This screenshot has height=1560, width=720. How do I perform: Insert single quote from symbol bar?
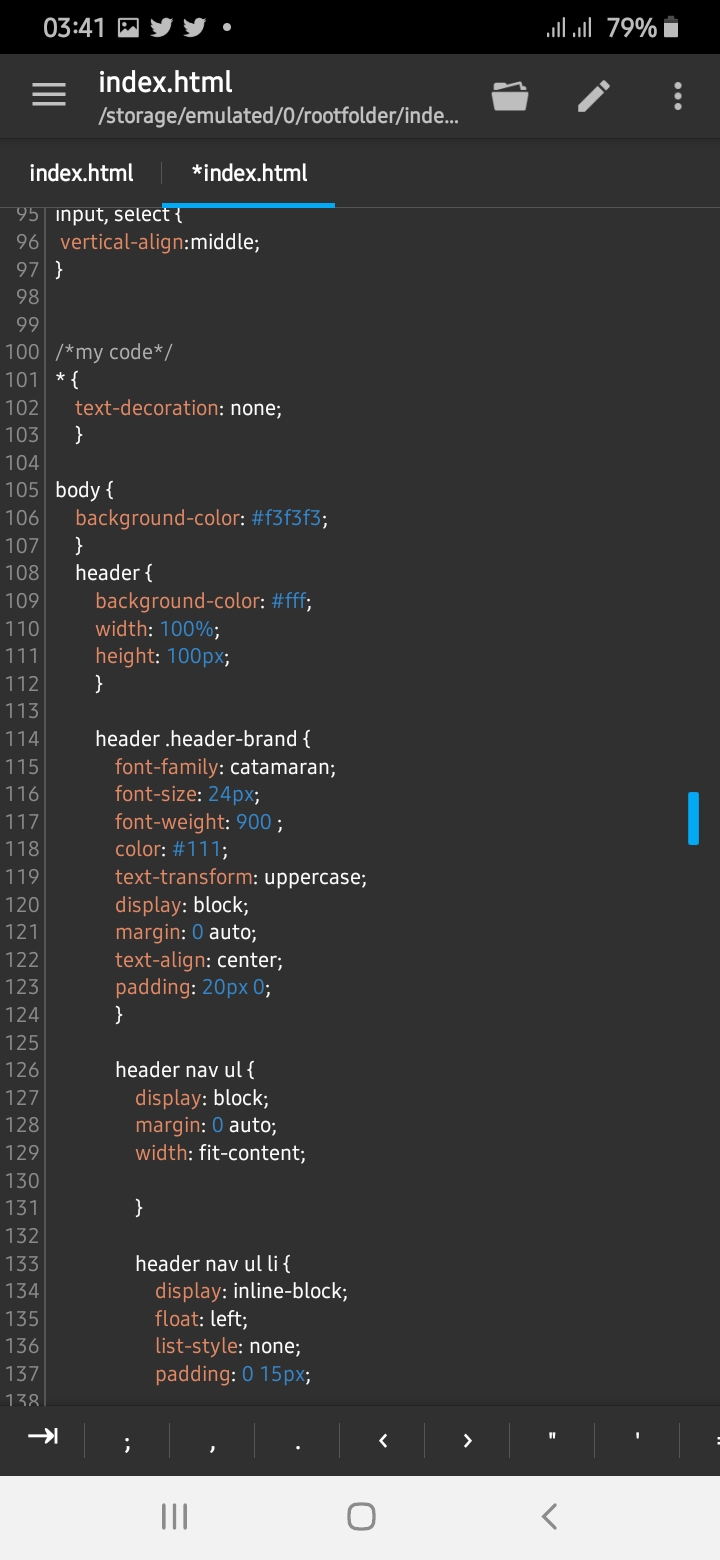tap(637, 1441)
